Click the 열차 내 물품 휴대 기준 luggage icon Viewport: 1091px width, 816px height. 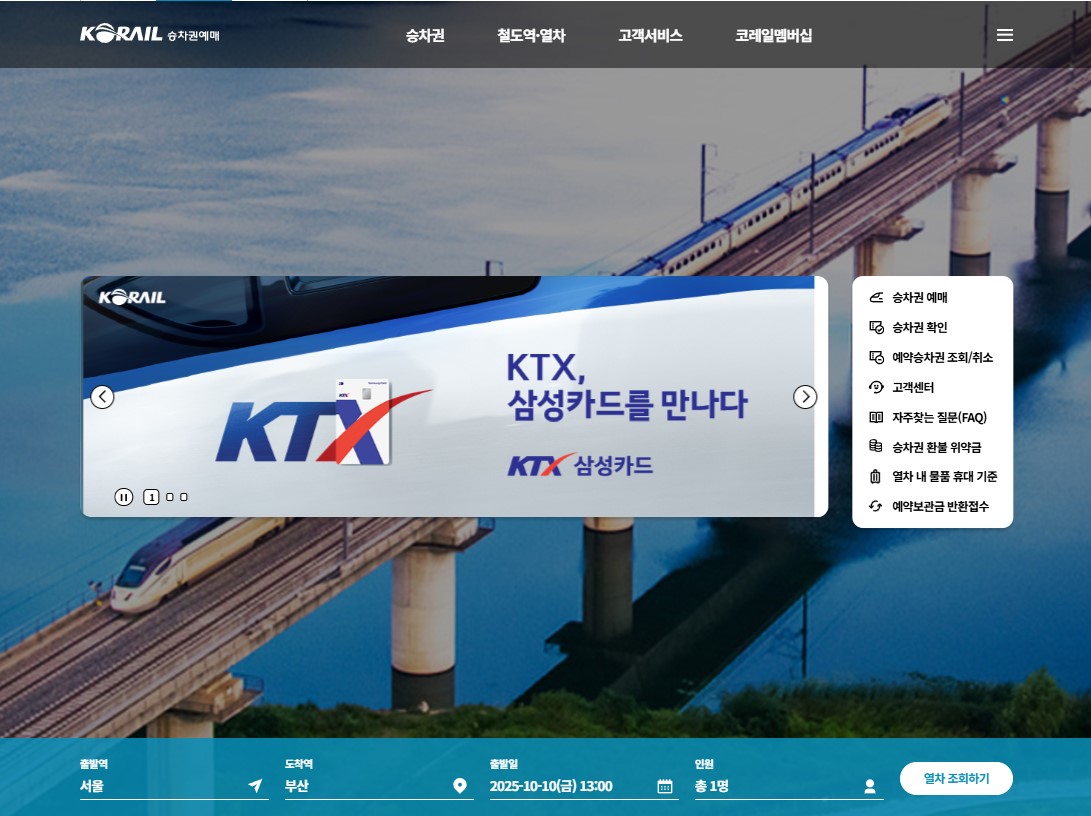coord(876,477)
